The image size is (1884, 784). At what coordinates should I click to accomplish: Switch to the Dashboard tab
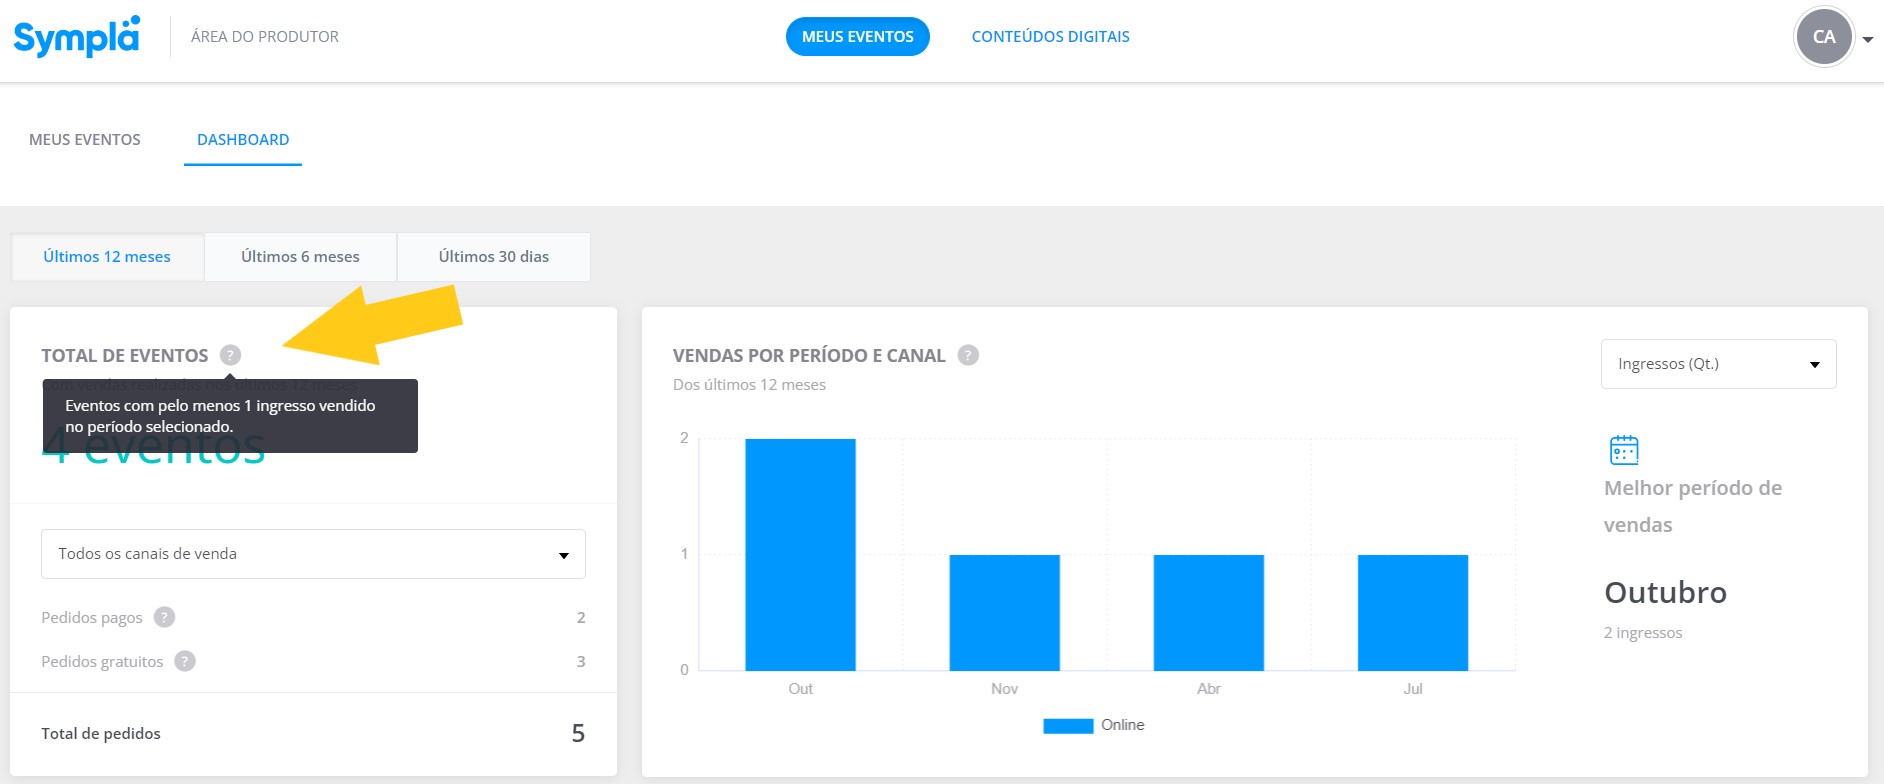click(243, 140)
